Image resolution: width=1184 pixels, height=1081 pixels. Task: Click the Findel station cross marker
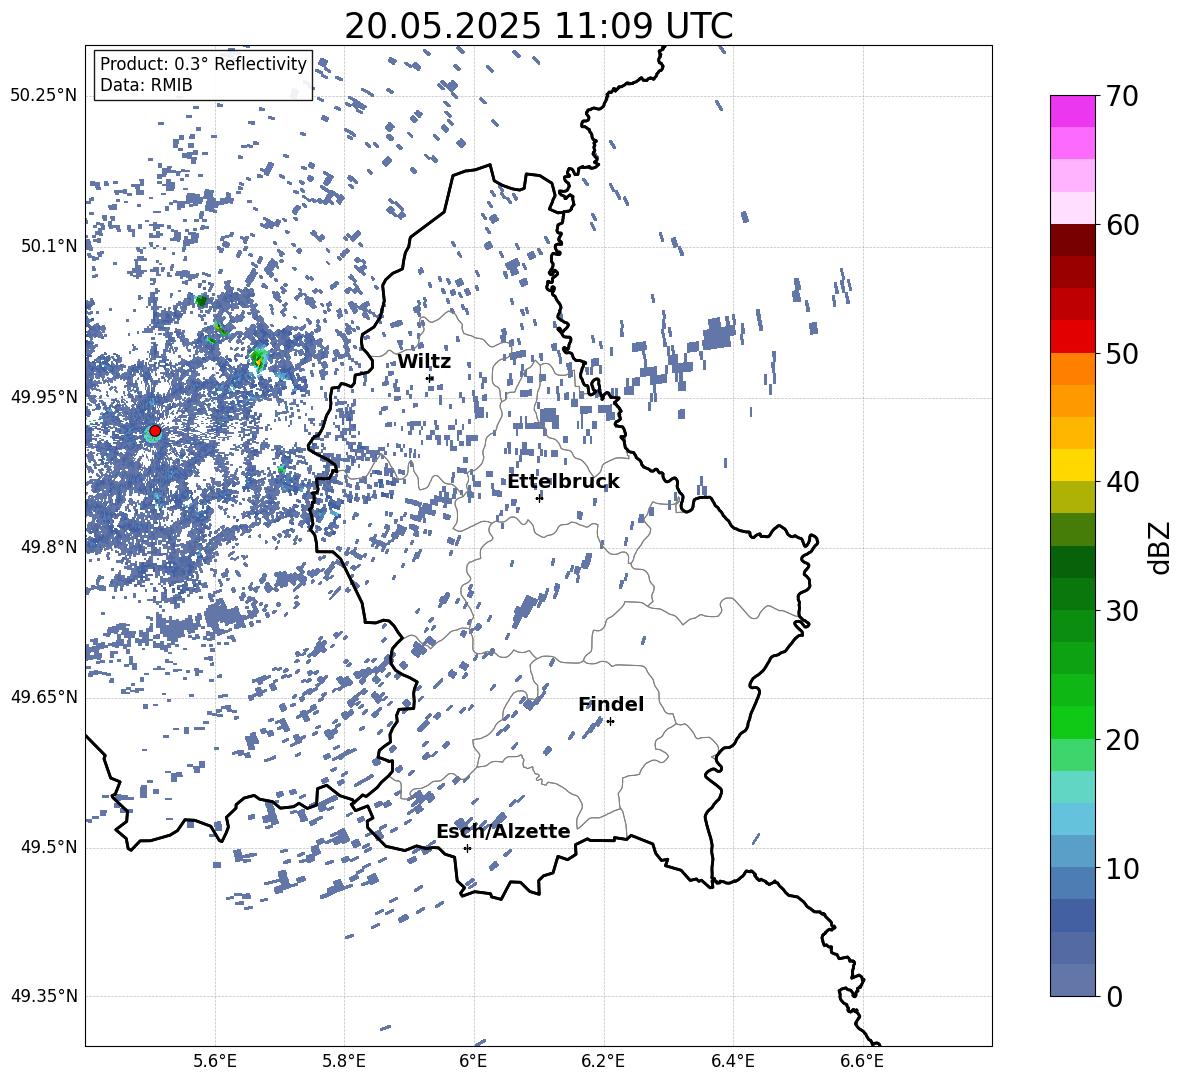tap(610, 722)
